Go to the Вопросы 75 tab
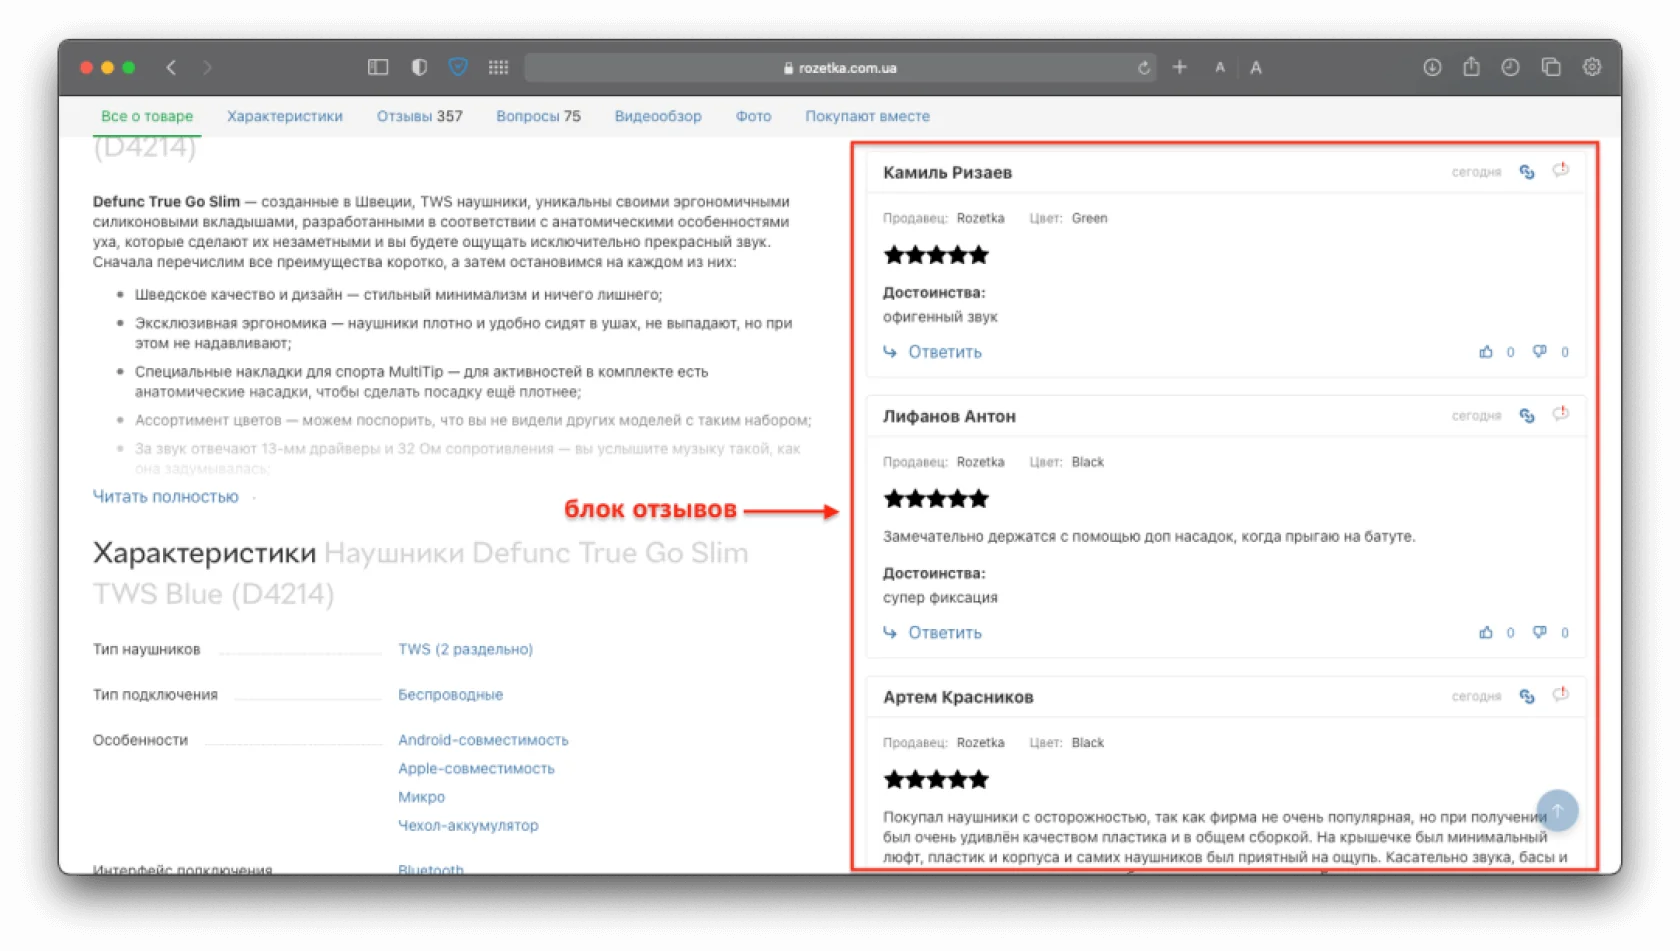 click(x=538, y=116)
